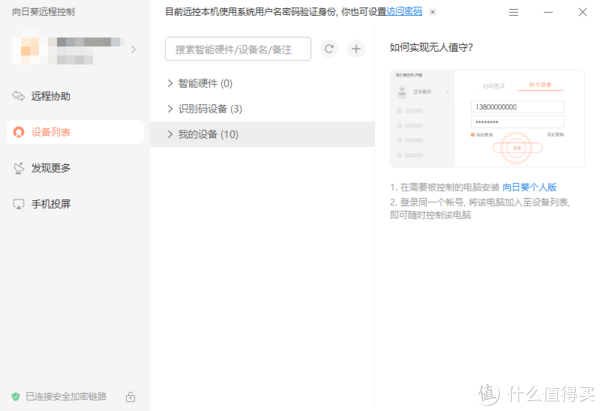
Task: Minimize the Sunflower window
Action: tap(548, 13)
